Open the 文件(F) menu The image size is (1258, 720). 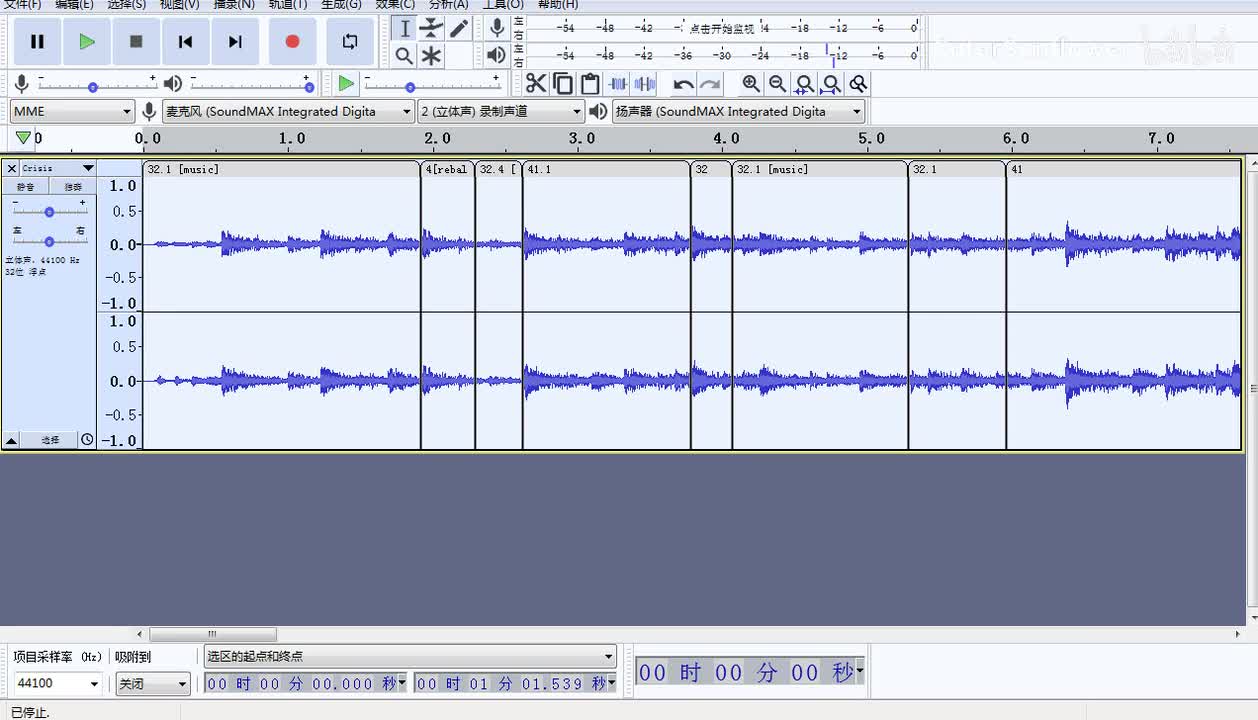pyautogui.click(x=22, y=4)
